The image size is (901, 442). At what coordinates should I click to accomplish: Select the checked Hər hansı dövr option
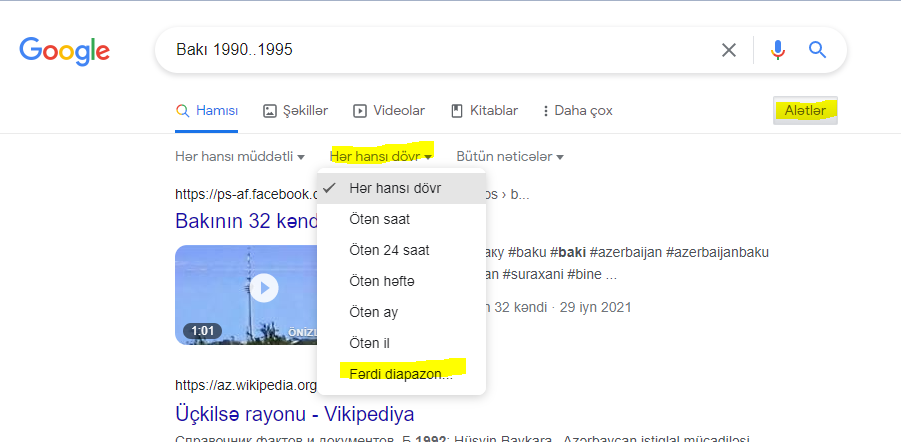(x=395, y=188)
